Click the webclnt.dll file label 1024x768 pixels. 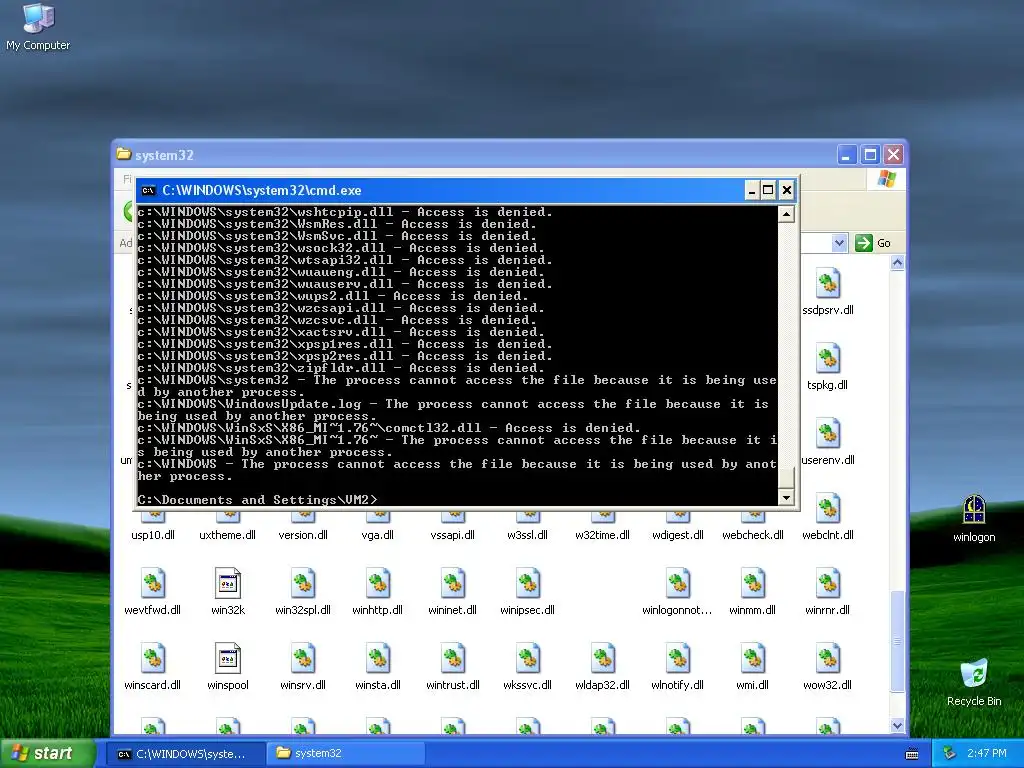827,535
